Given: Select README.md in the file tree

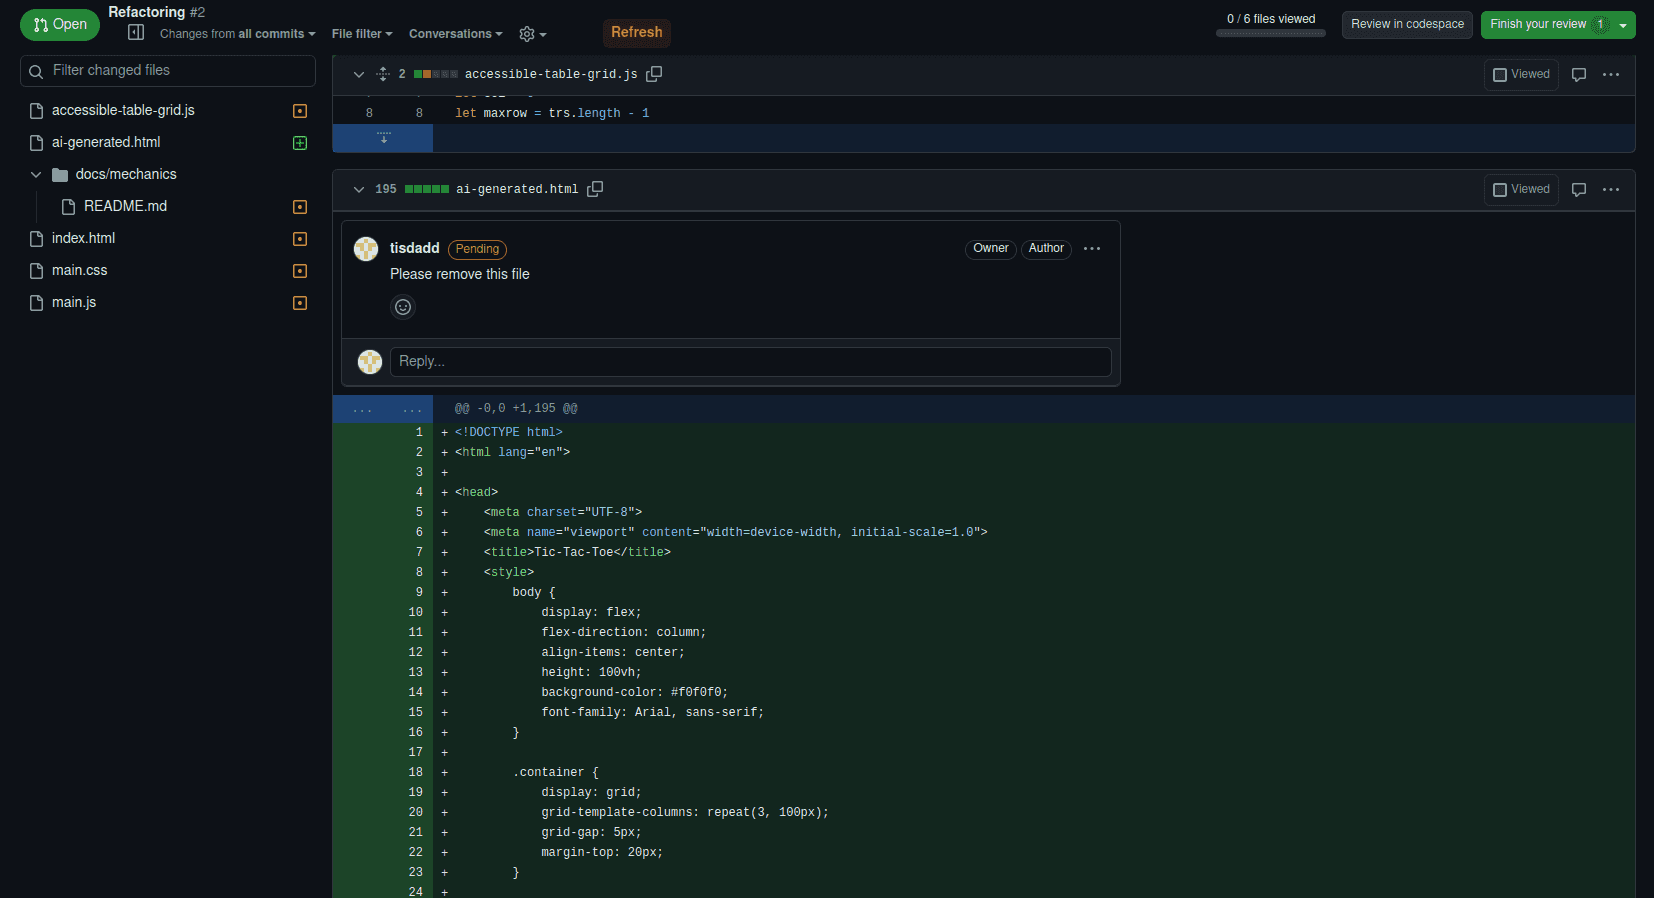Looking at the screenshot, I should (x=125, y=206).
